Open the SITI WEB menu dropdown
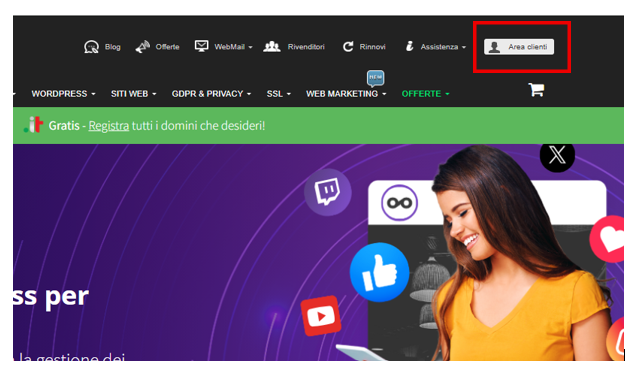628x365 pixels. click(x=133, y=94)
